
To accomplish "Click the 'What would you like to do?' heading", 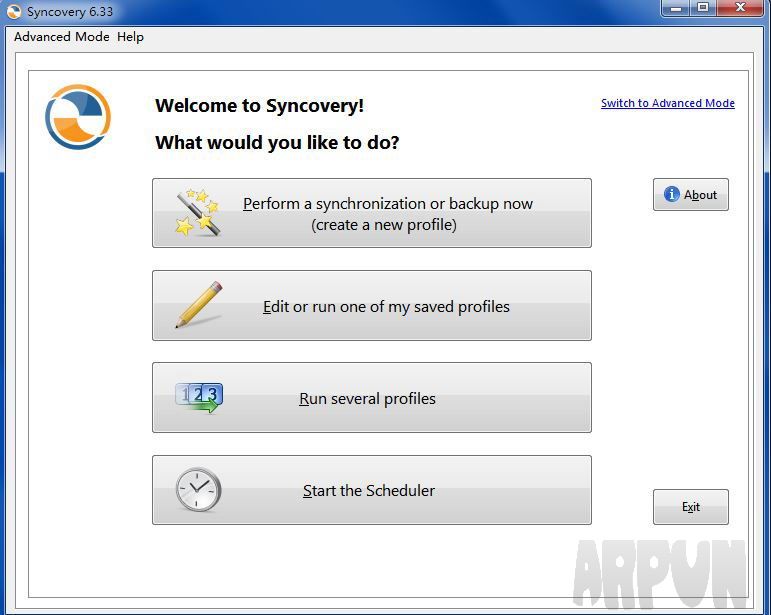I will point(277,143).
